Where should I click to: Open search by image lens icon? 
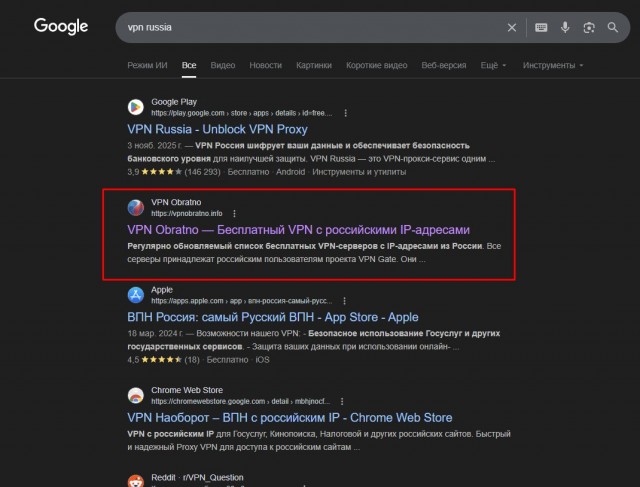click(x=589, y=27)
